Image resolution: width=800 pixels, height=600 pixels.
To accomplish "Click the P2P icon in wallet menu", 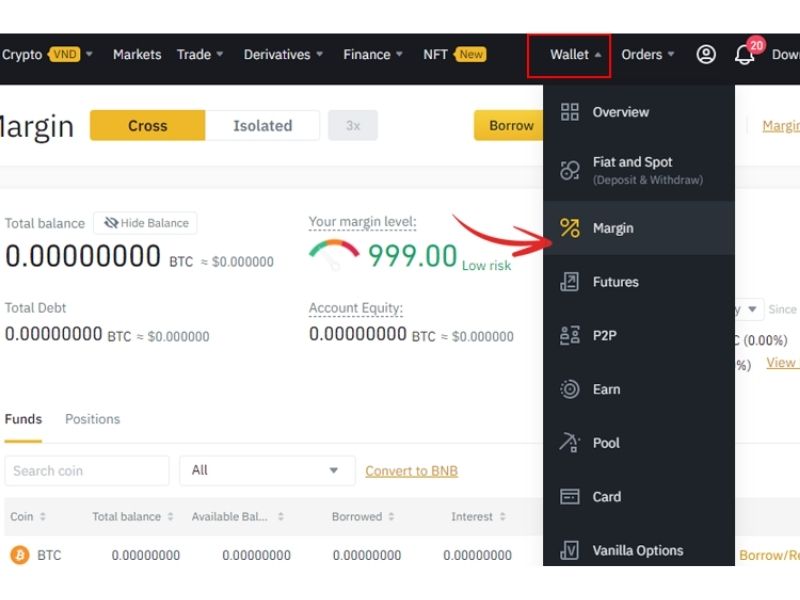I will [x=569, y=335].
